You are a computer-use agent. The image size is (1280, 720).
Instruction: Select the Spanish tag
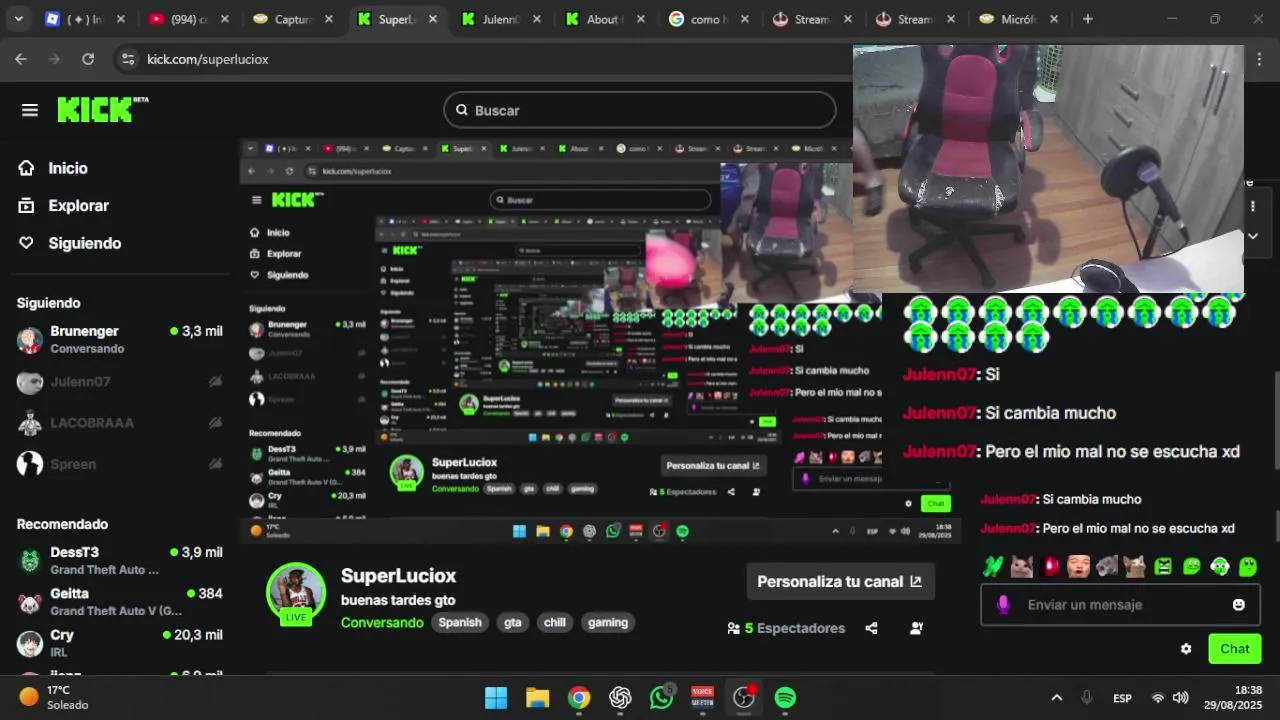[460, 622]
